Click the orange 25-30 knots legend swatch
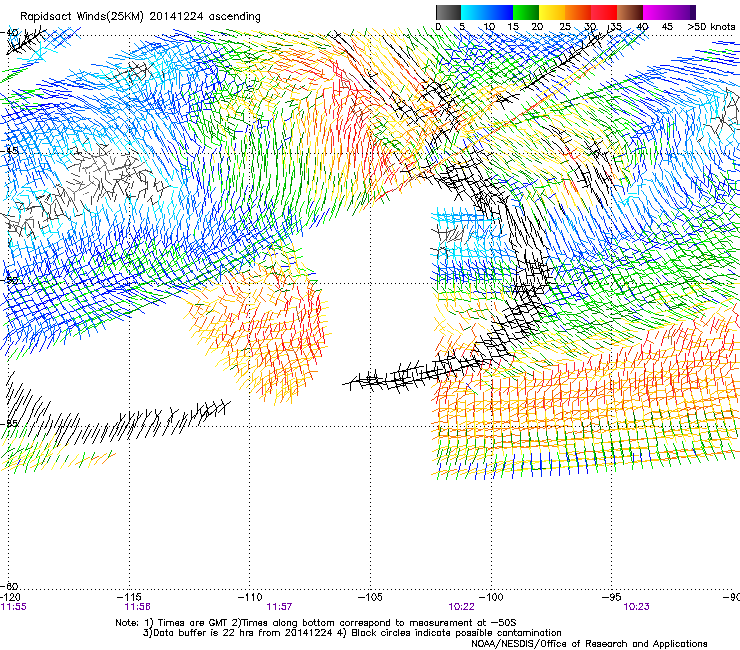This screenshot has width=740, height=650. (578, 12)
